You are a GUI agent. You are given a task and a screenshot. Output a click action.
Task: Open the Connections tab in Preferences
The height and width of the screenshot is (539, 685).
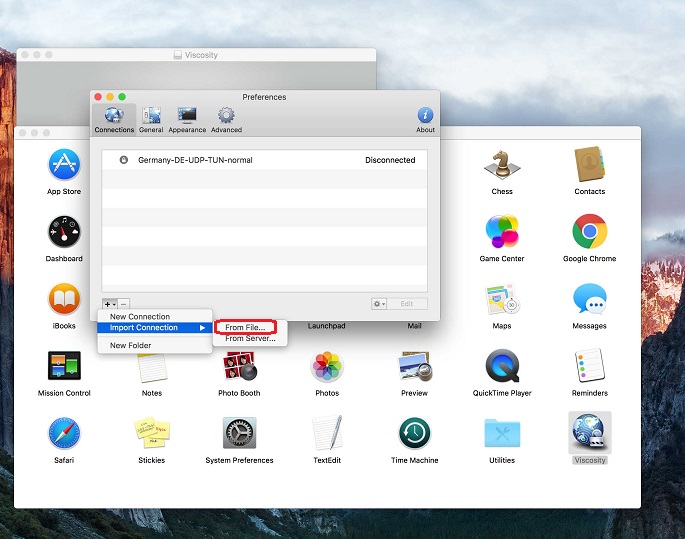click(114, 119)
